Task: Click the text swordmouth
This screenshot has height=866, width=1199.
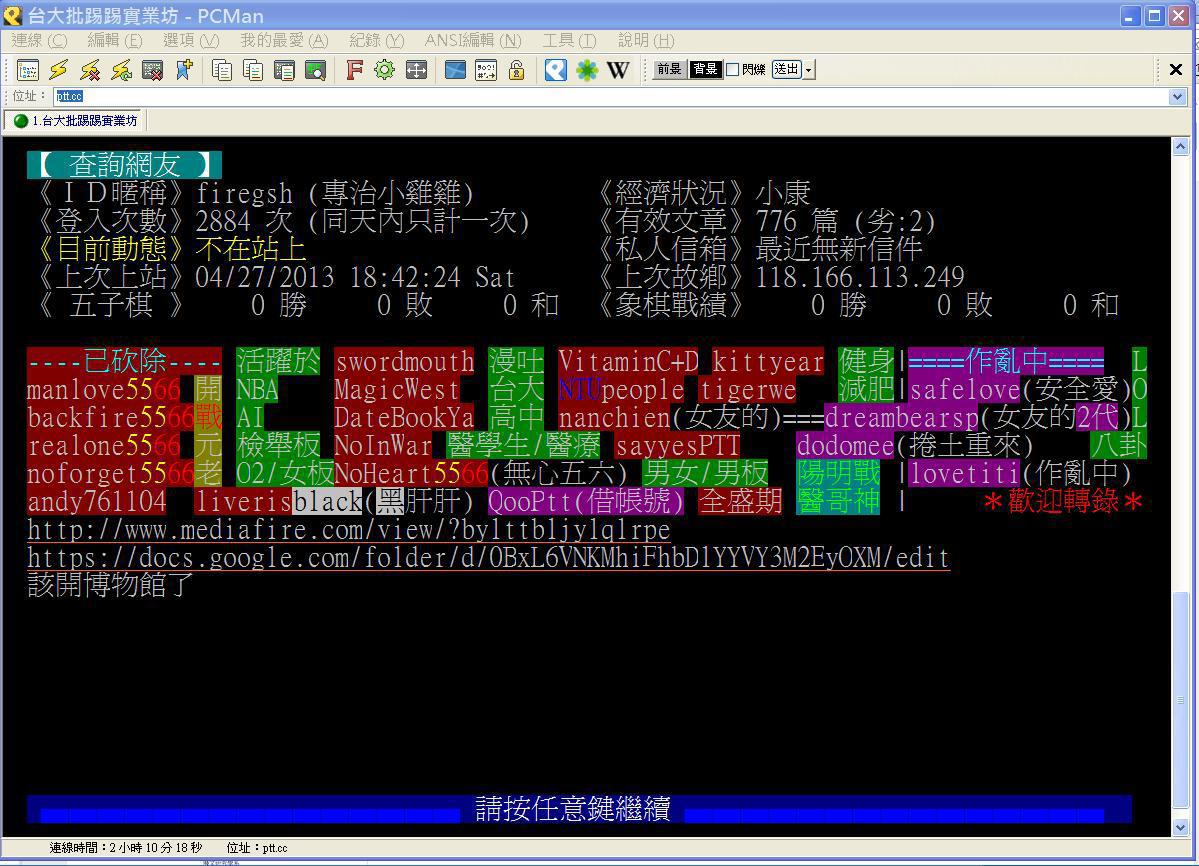Action: tap(405, 361)
